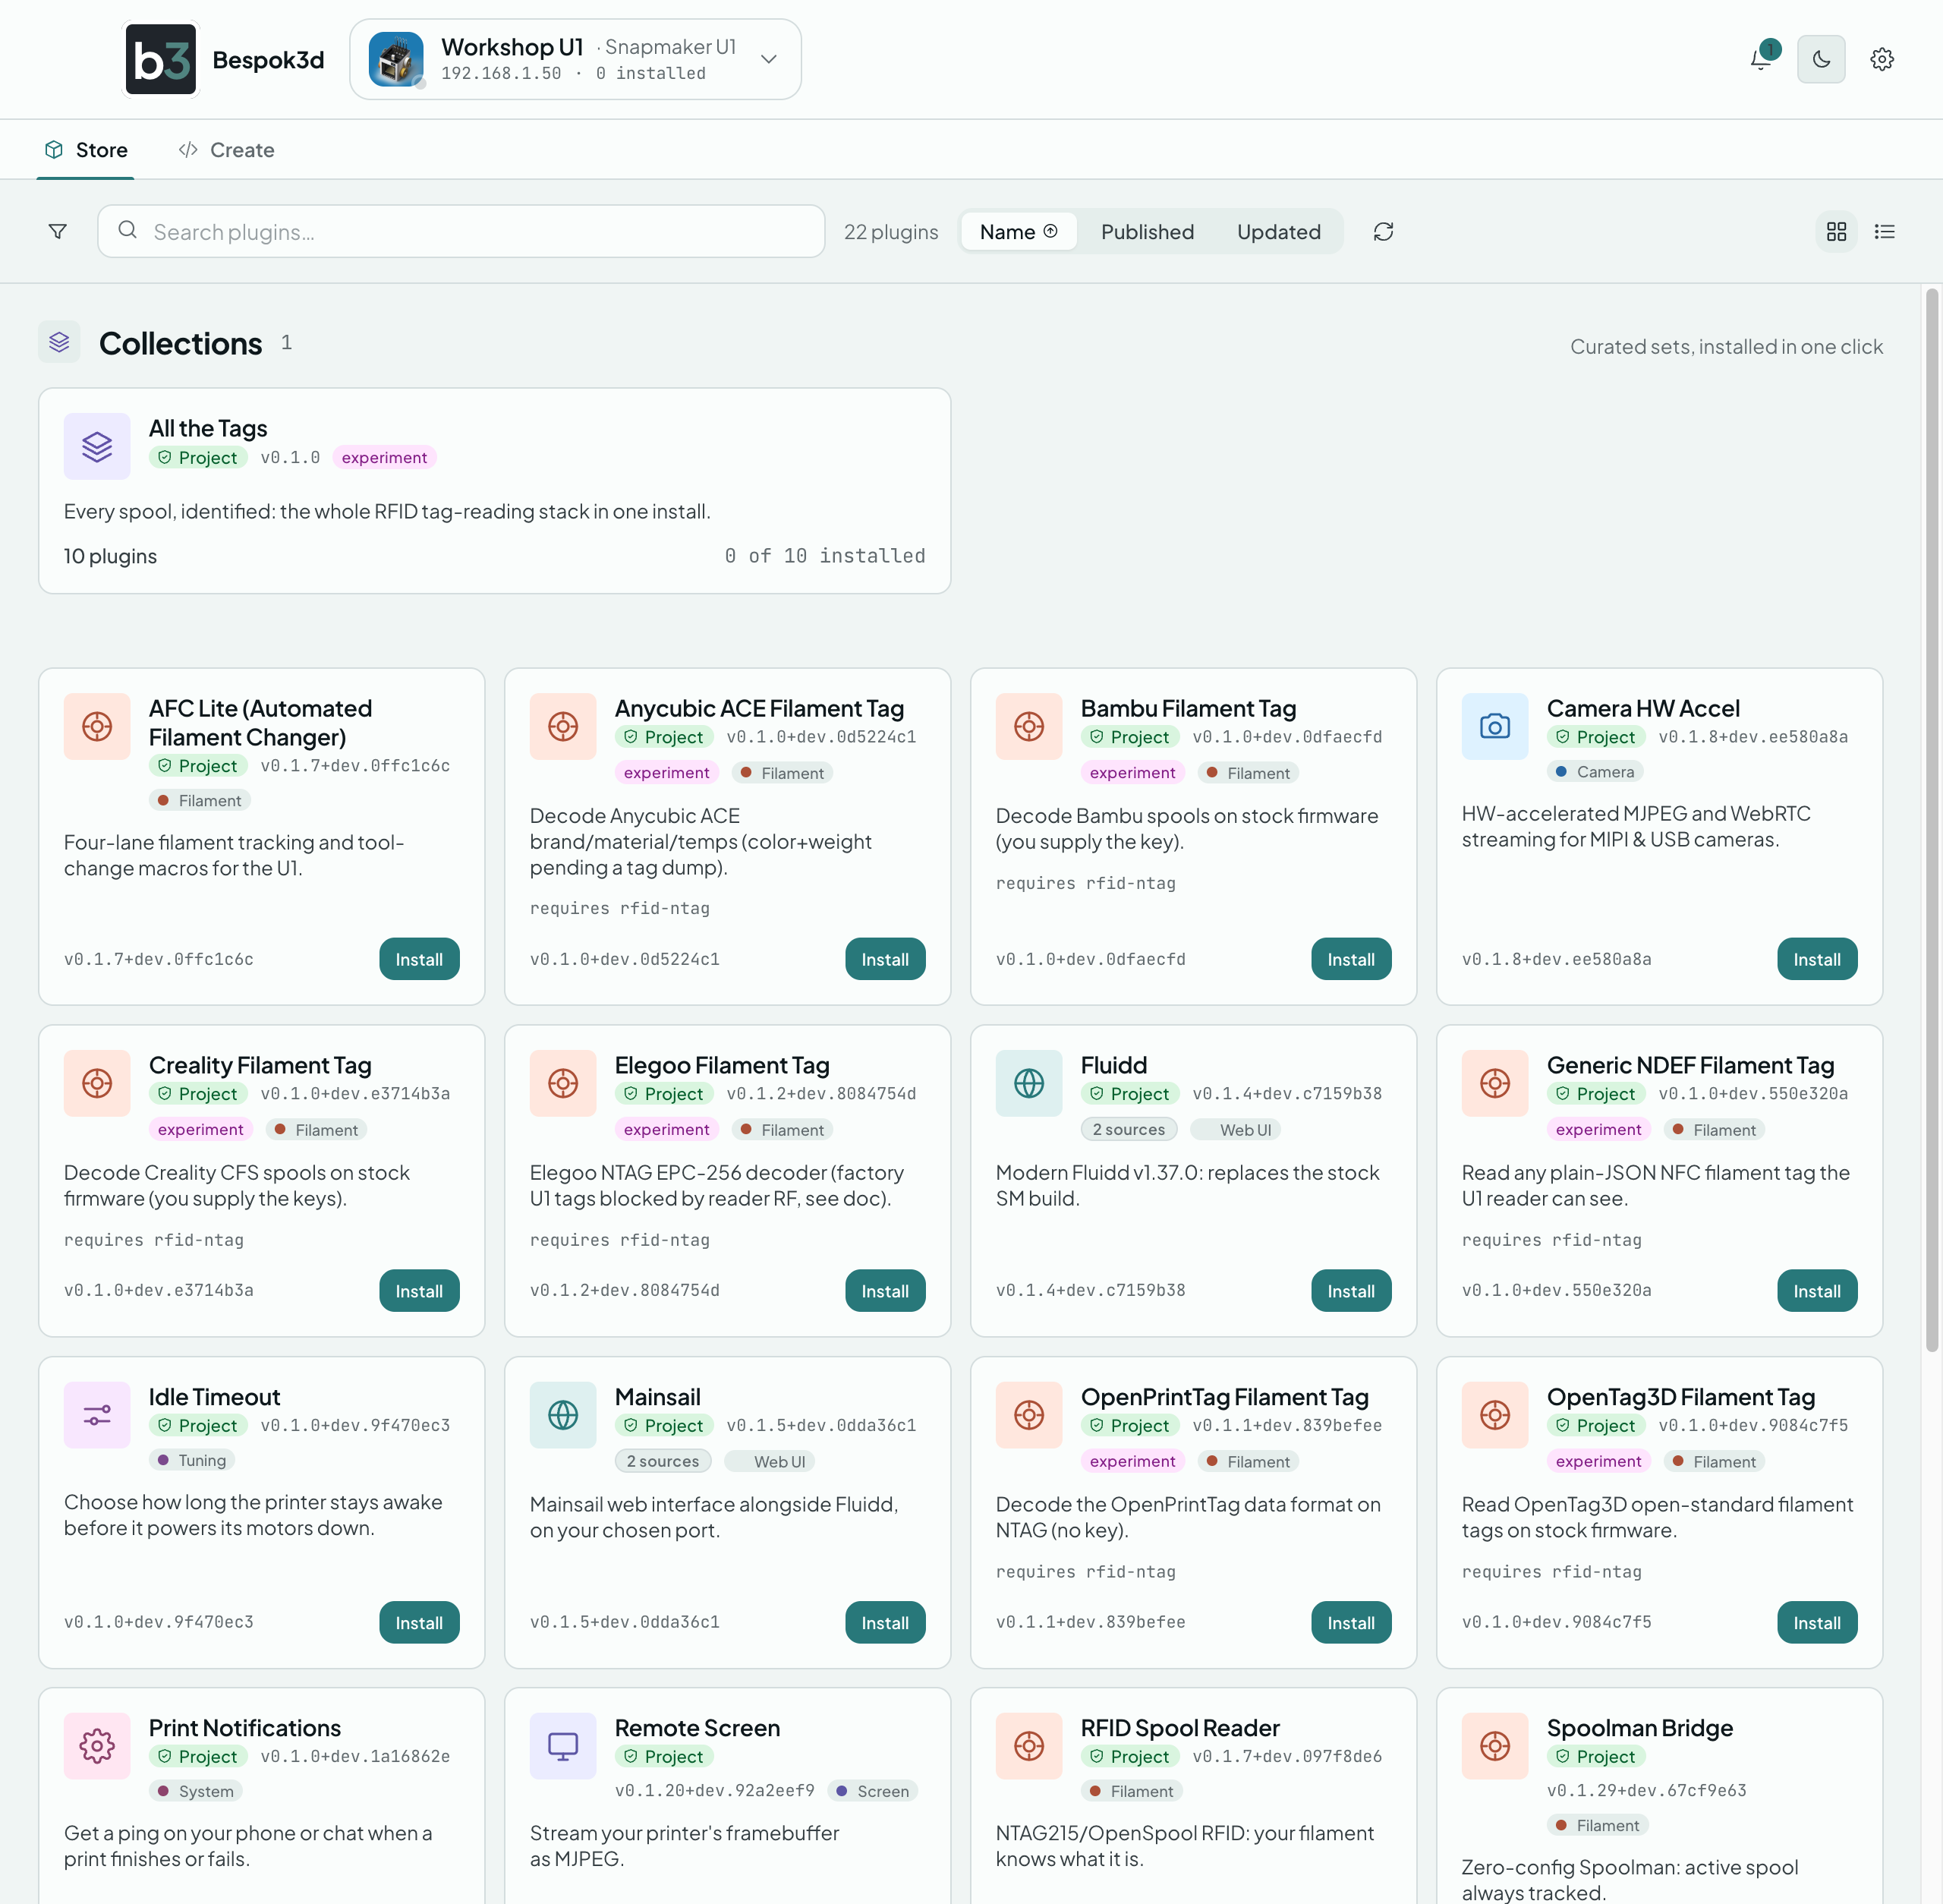Viewport: 1943px width, 1904px height.
Task: Sort plugins by Published date
Action: click(x=1147, y=232)
